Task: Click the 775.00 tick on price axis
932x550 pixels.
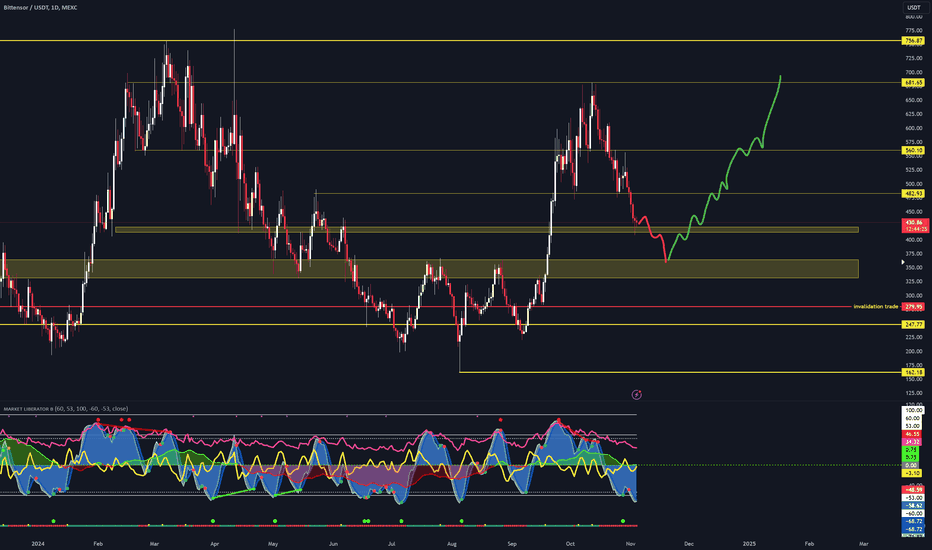Action: click(x=914, y=30)
